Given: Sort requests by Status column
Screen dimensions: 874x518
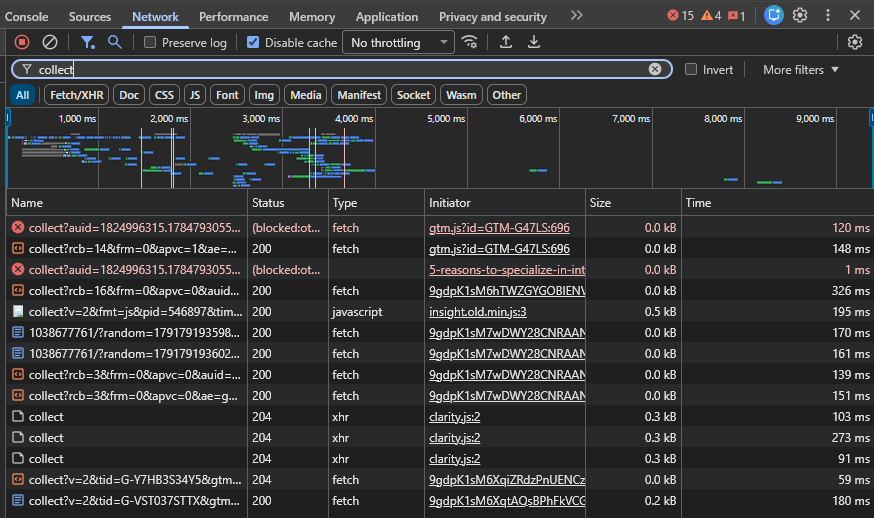Looking at the screenshot, I should [x=288, y=203].
